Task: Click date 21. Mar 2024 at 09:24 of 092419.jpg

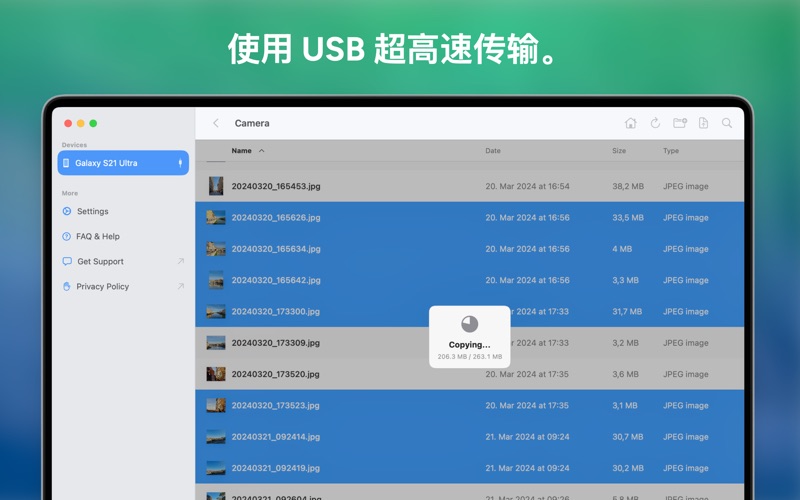Action: tap(527, 468)
